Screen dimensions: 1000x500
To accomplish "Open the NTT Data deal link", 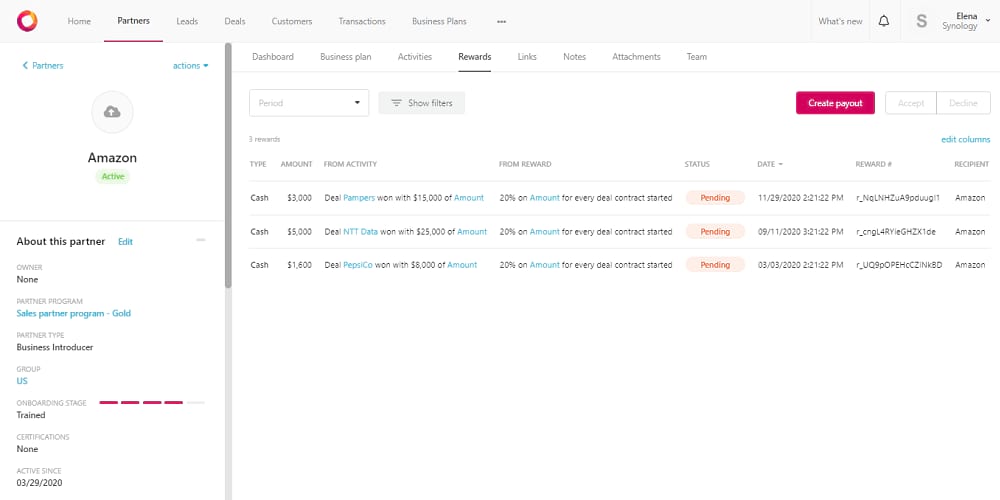I will point(361,232).
